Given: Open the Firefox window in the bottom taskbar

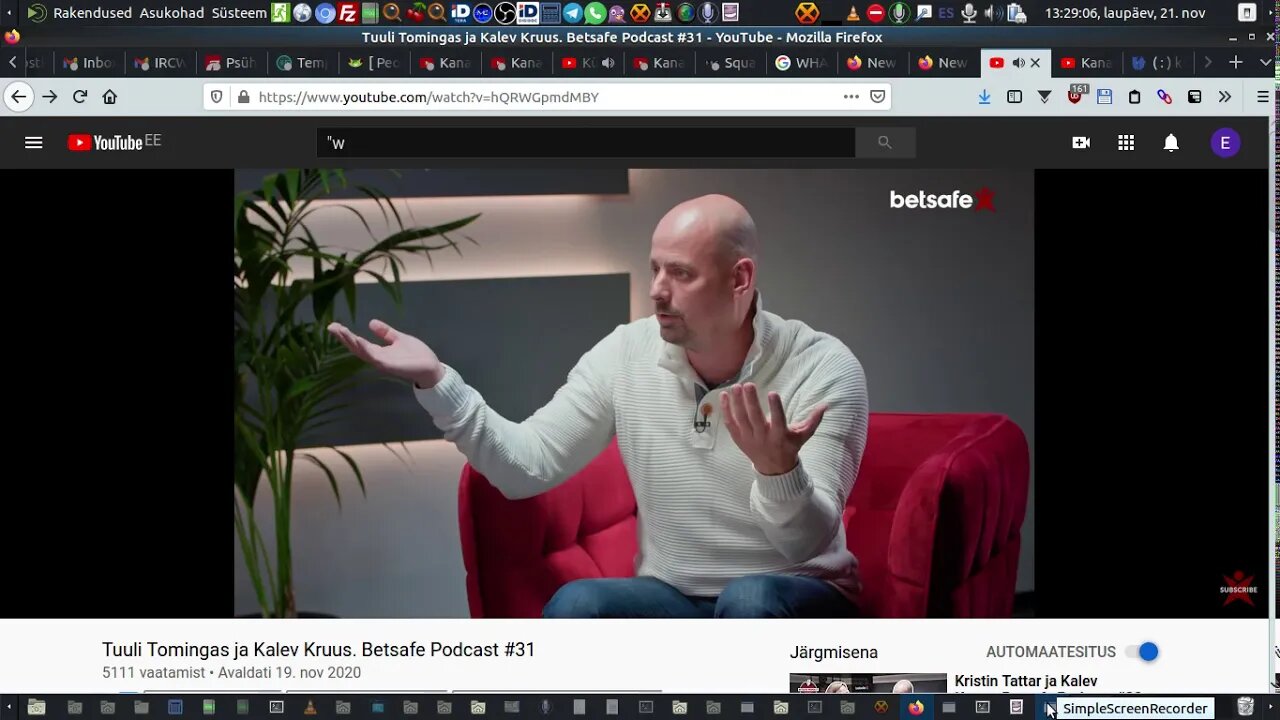Looking at the screenshot, I should (x=916, y=708).
